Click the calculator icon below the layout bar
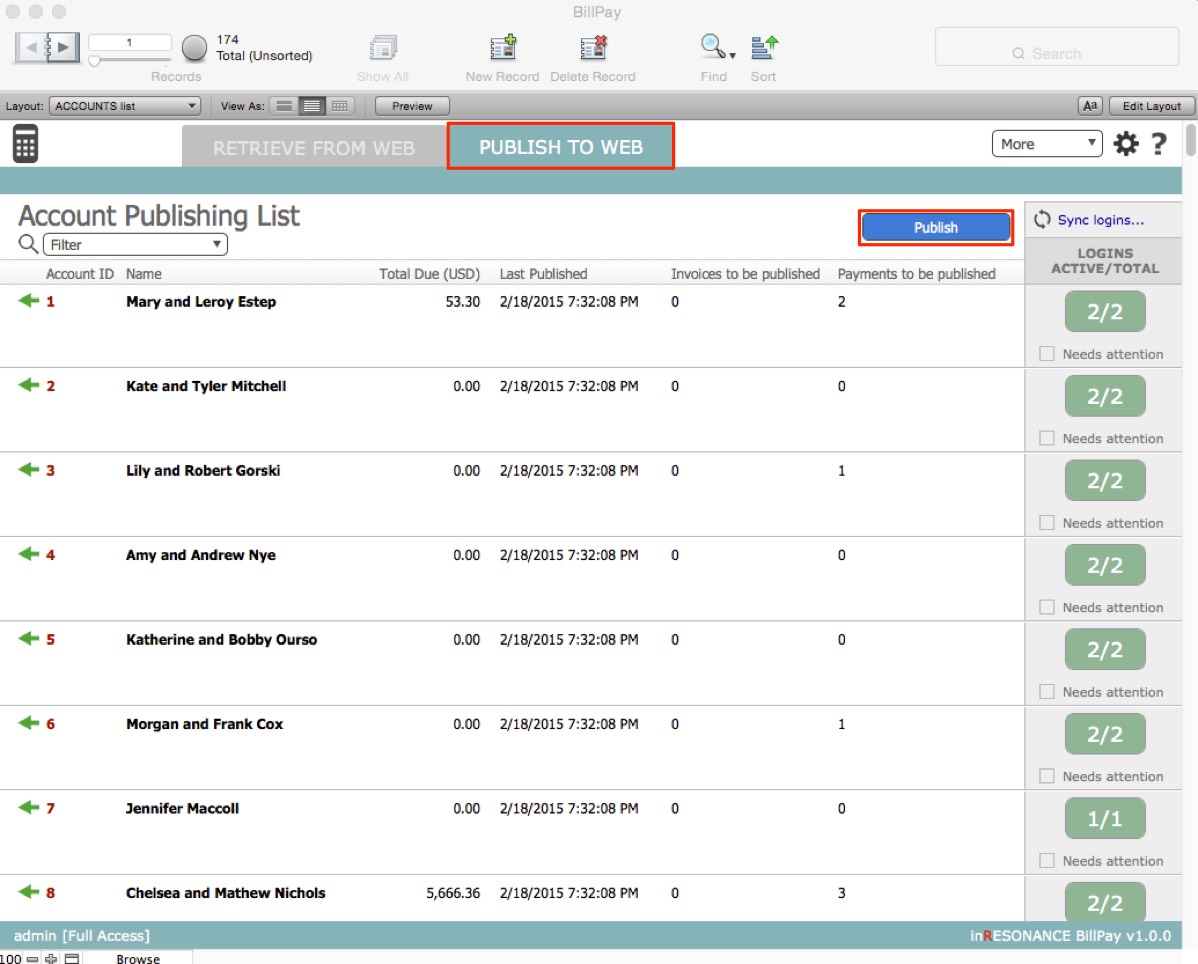 pos(25,145)
